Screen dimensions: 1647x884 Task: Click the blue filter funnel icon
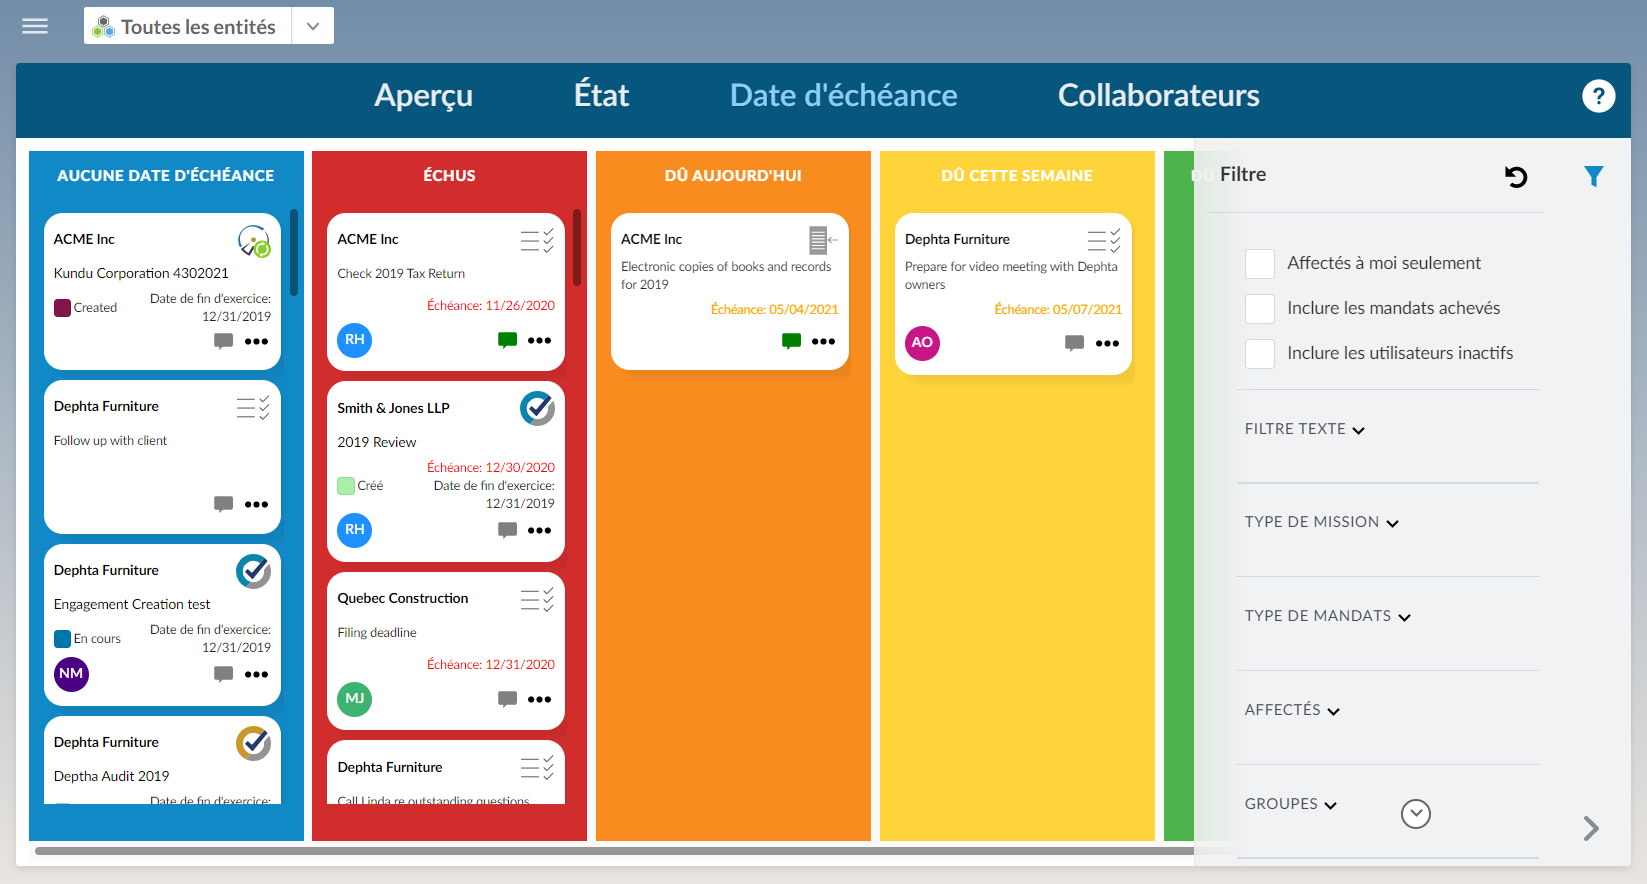1593,177
